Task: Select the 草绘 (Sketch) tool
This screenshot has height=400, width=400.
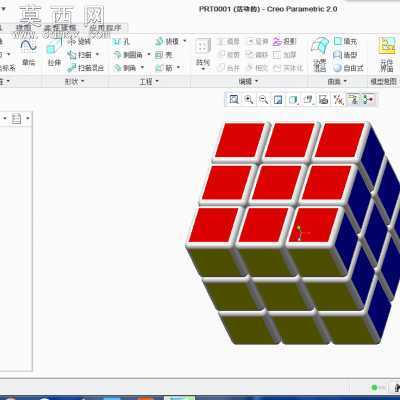Action: (x=29, y=53)
